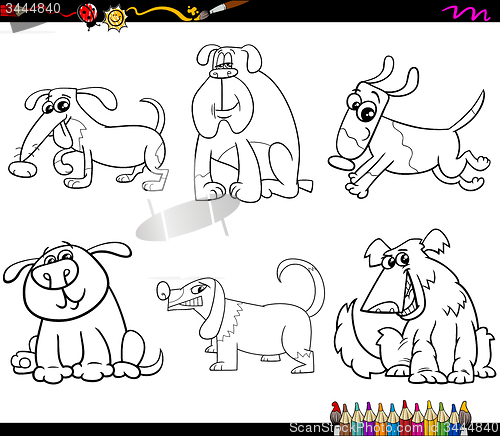Pick the teal colored pencil
Viewport: 500px width, 436px height.
(357, 418)
